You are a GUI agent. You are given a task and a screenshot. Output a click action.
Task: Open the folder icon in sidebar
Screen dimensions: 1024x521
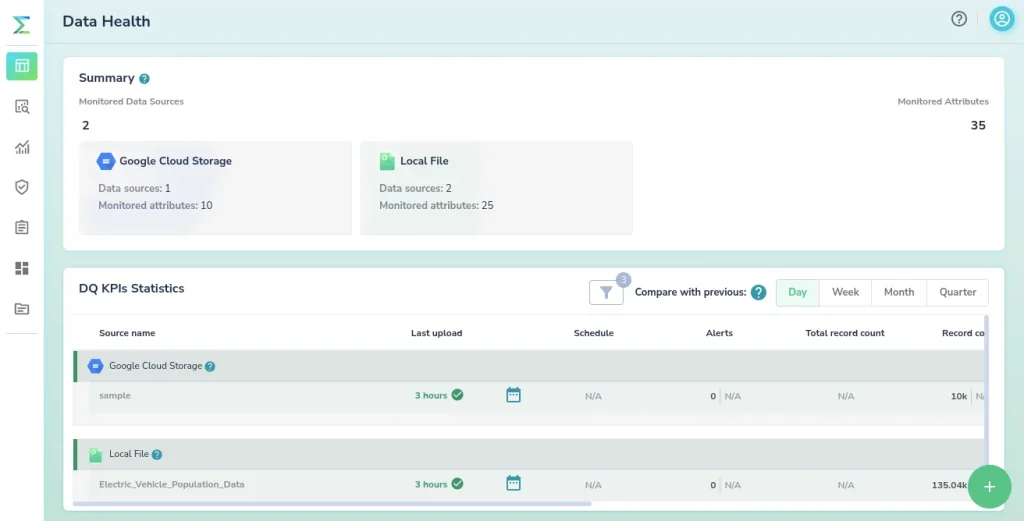click(x=22, y=309)
